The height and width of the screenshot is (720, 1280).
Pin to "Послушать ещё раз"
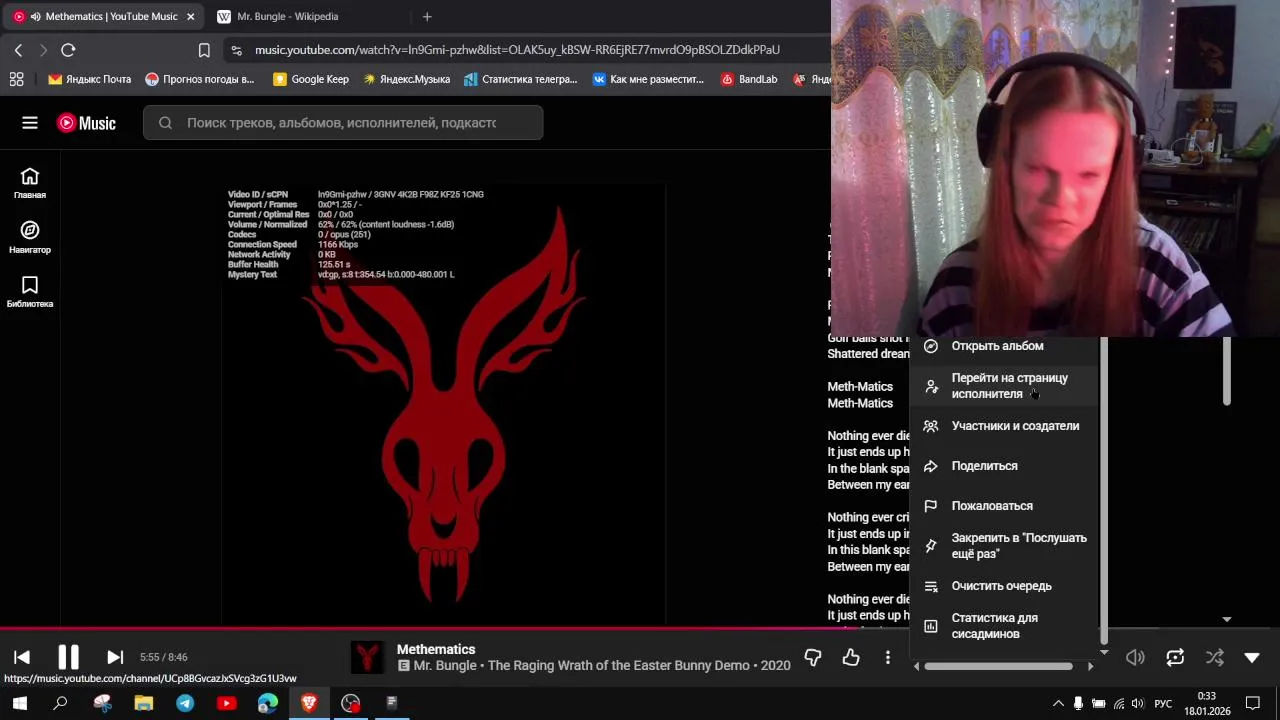(1005, 546)
